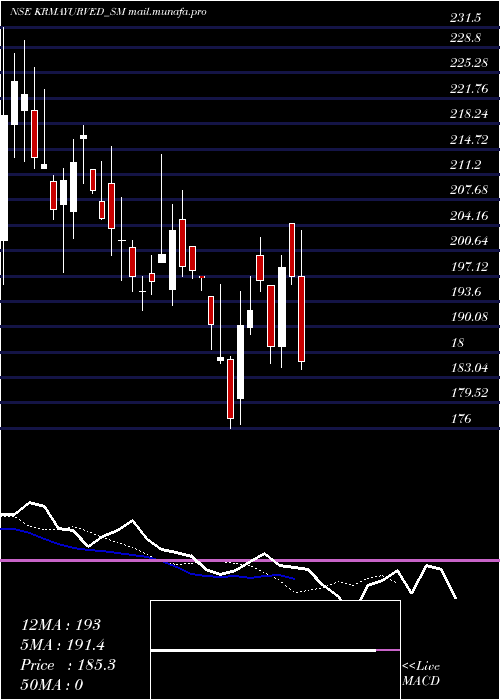
Task: Click the 50MA : 0 readout
Action: 52,685
